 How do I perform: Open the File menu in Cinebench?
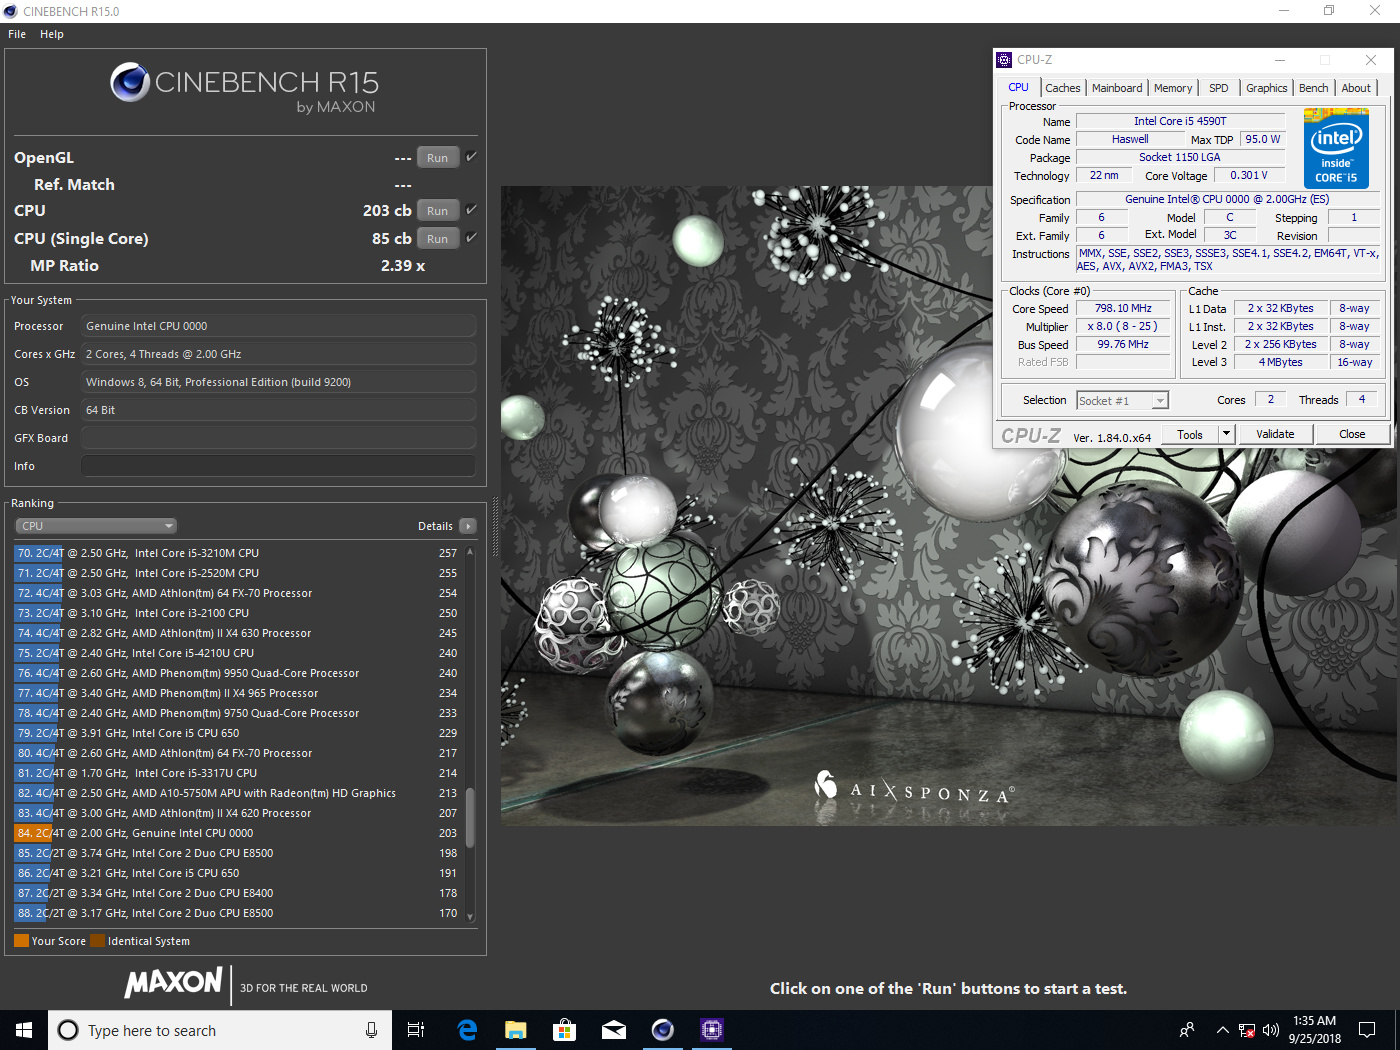click(x=17, y=34)
